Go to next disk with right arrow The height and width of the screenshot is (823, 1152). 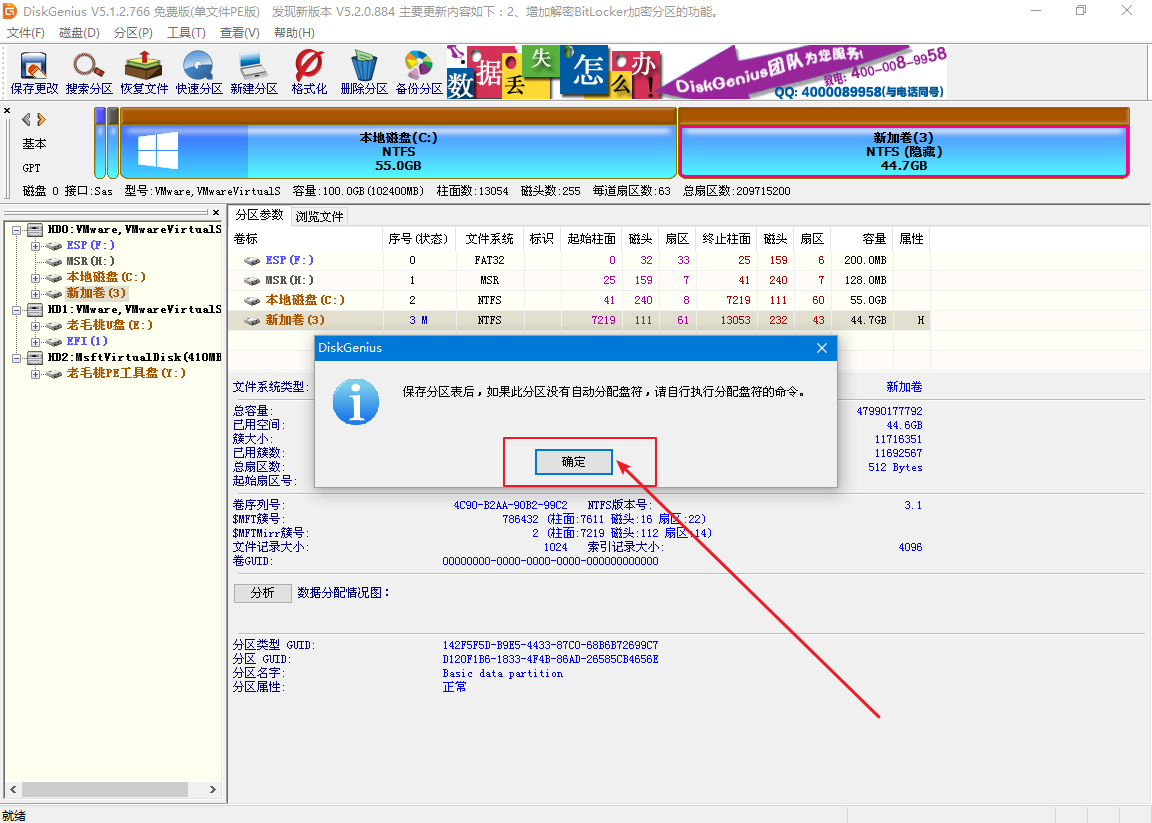pyautogui.click(x=41, y=119)
